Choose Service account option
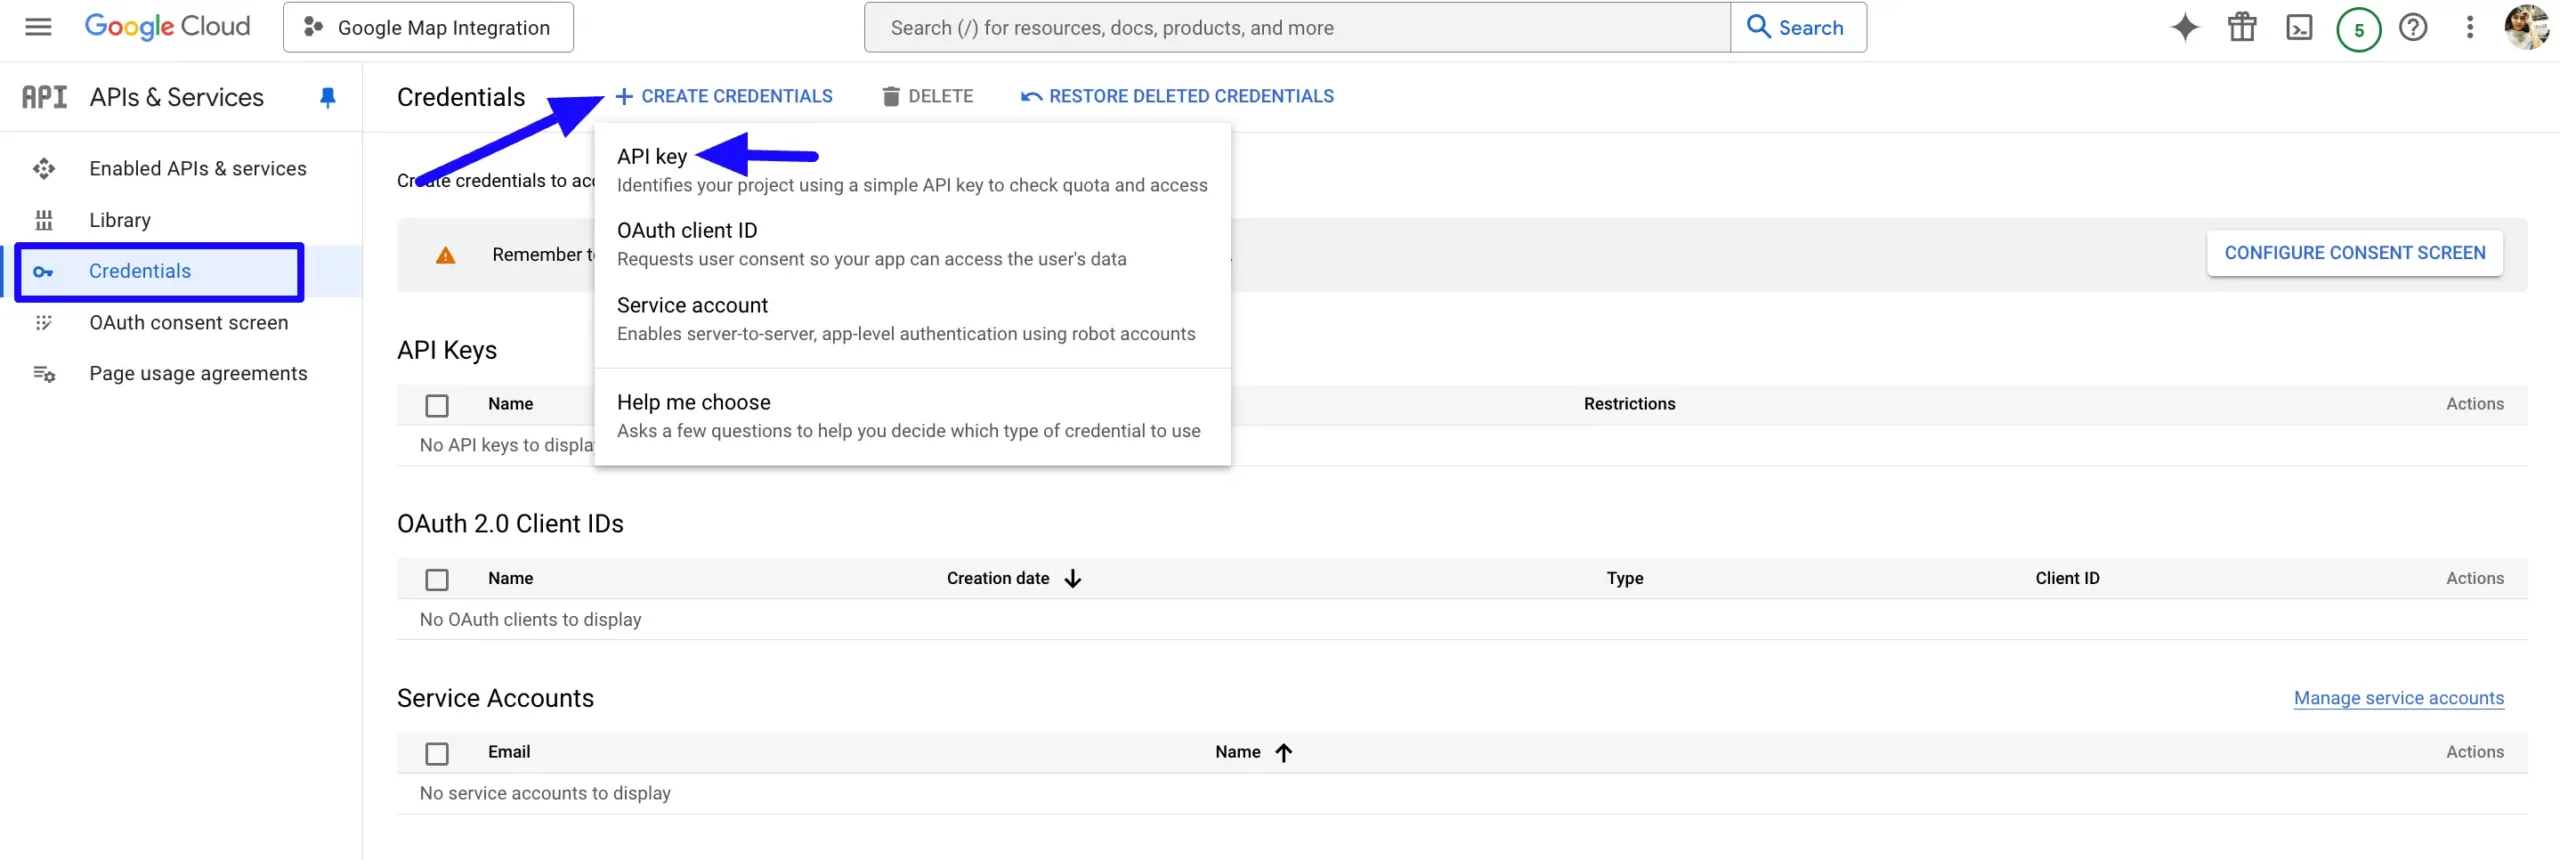The width and height of the screenshot is (2560, 860). point(912,319)
